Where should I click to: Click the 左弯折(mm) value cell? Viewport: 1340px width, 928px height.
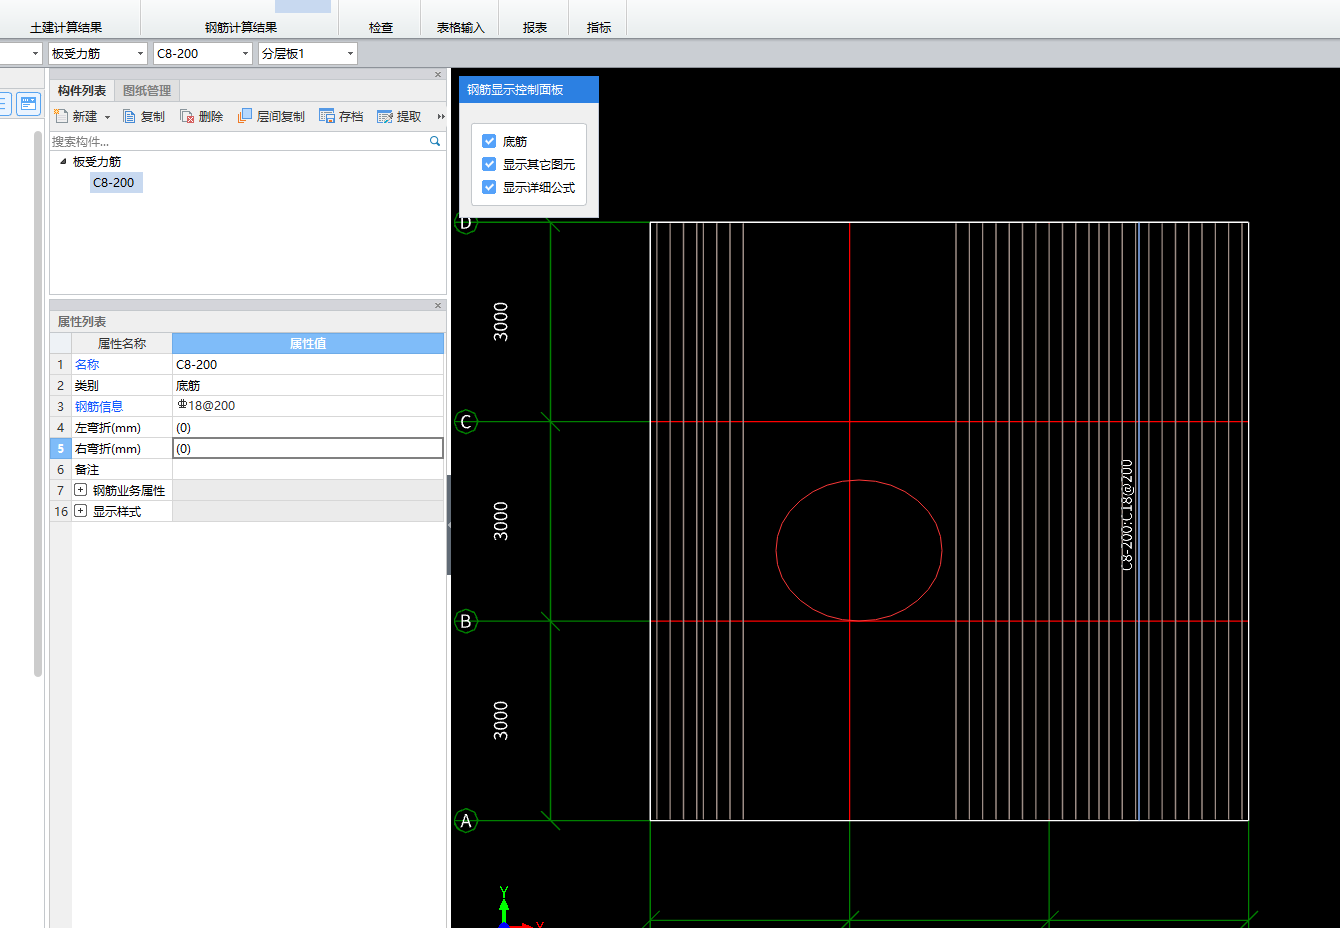[x=308, y=427]
